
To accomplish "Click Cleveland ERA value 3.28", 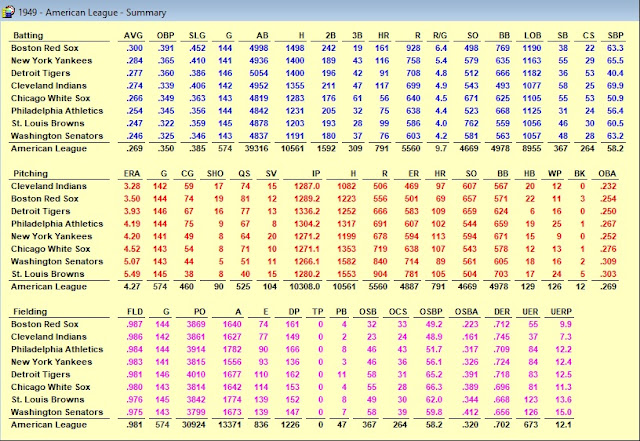I will point(132,186).
